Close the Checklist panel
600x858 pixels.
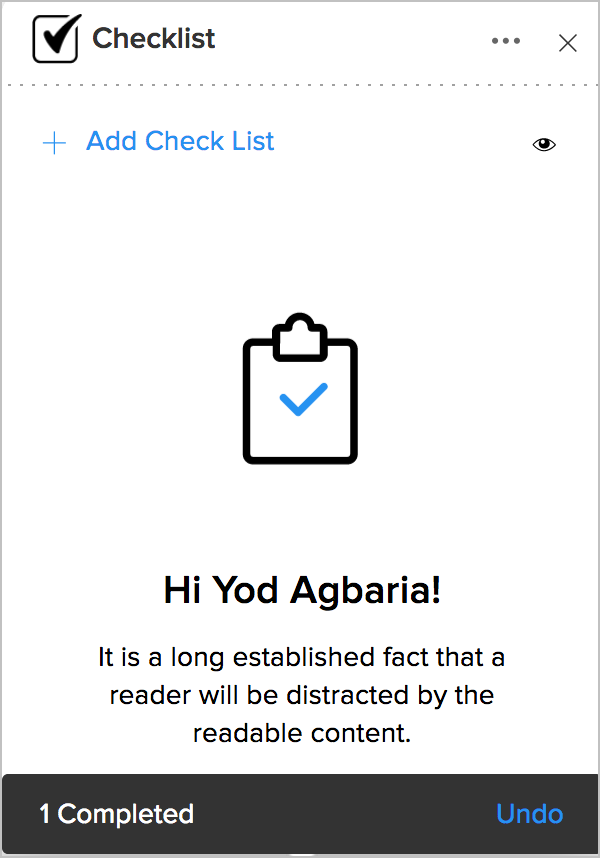(567, 43)
